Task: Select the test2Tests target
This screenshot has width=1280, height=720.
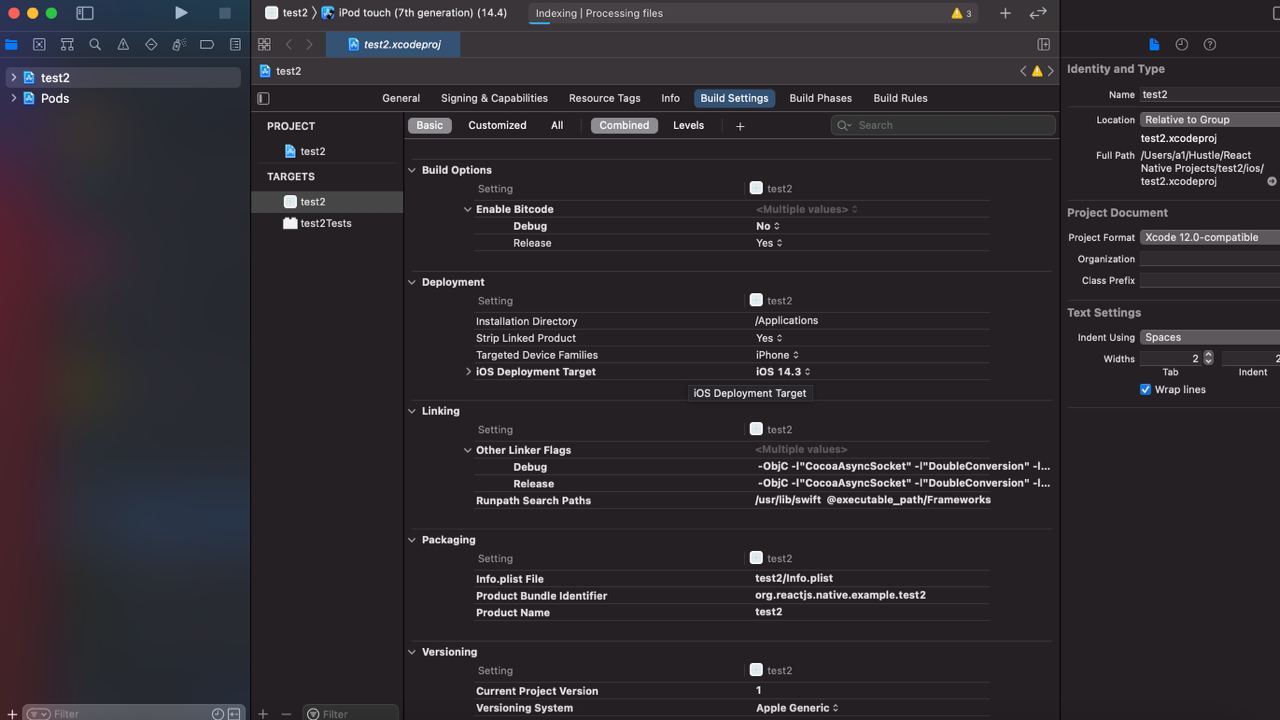Action: 327,223
